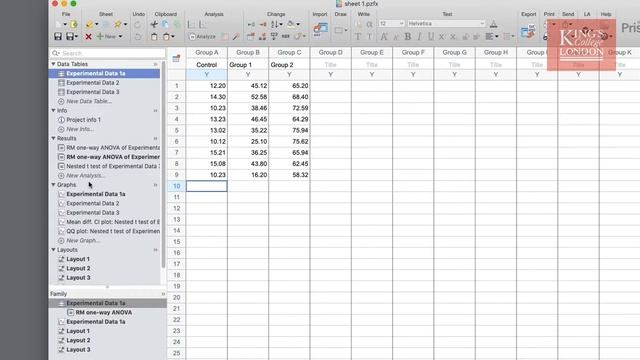This screenshot has width=640, height=360.
Task: Click the Cut scissors icon
Action: [x=154, y=24]
